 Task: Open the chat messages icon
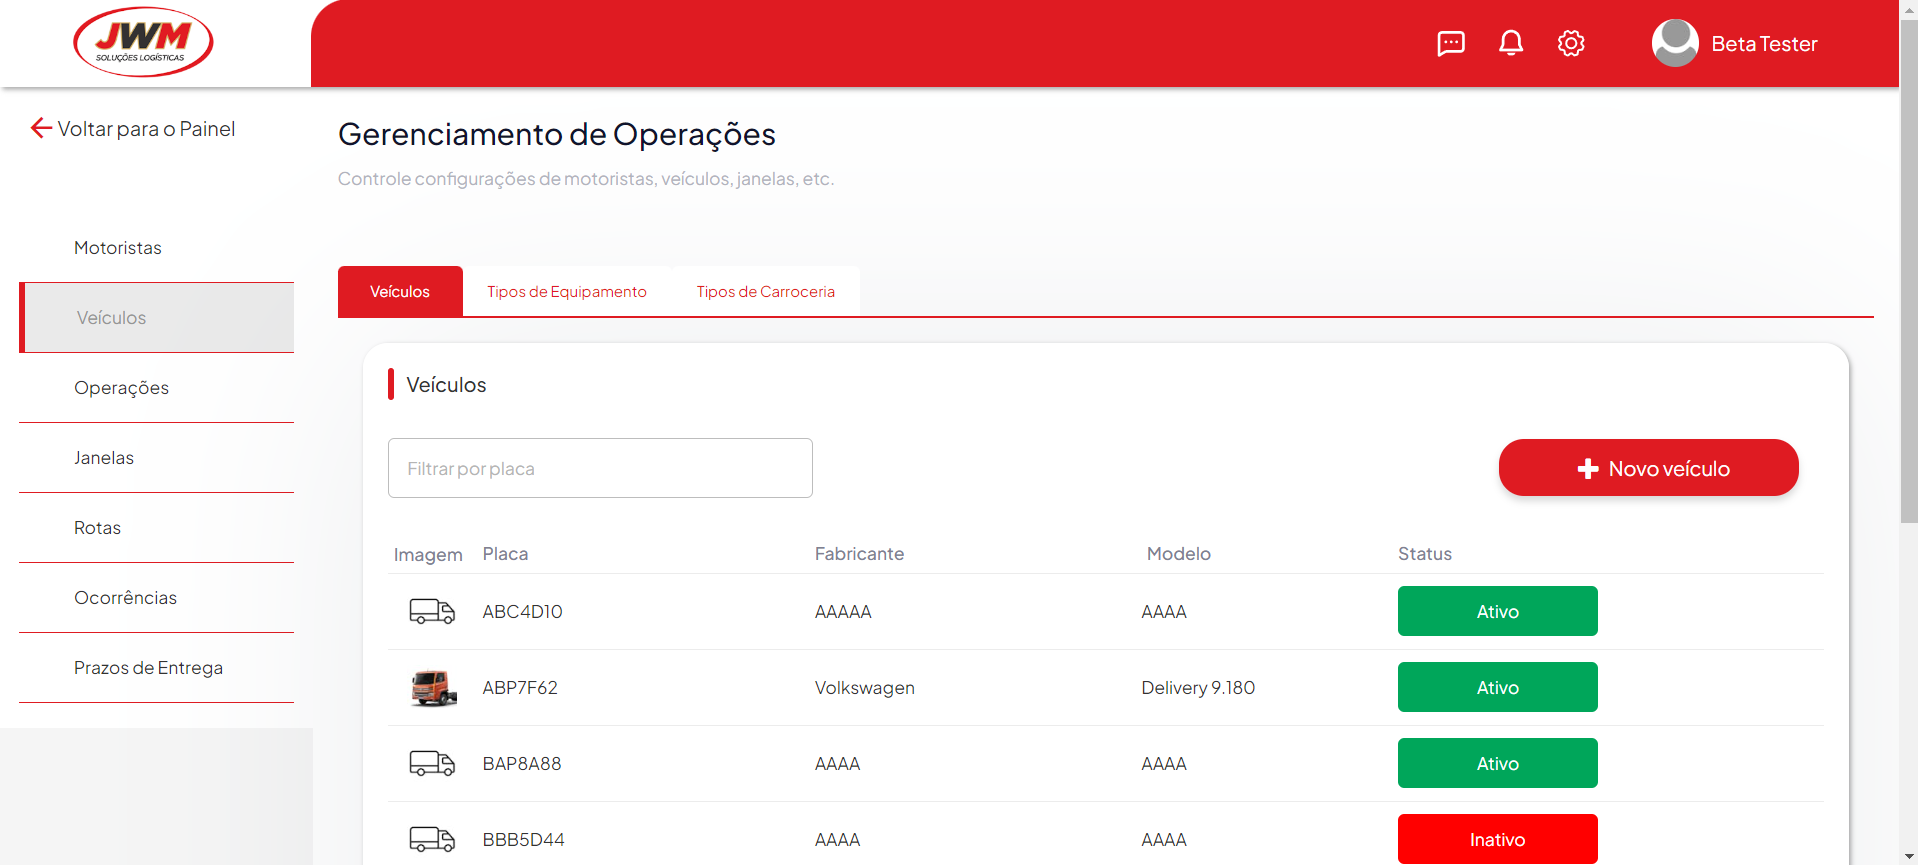[1450, 43]
